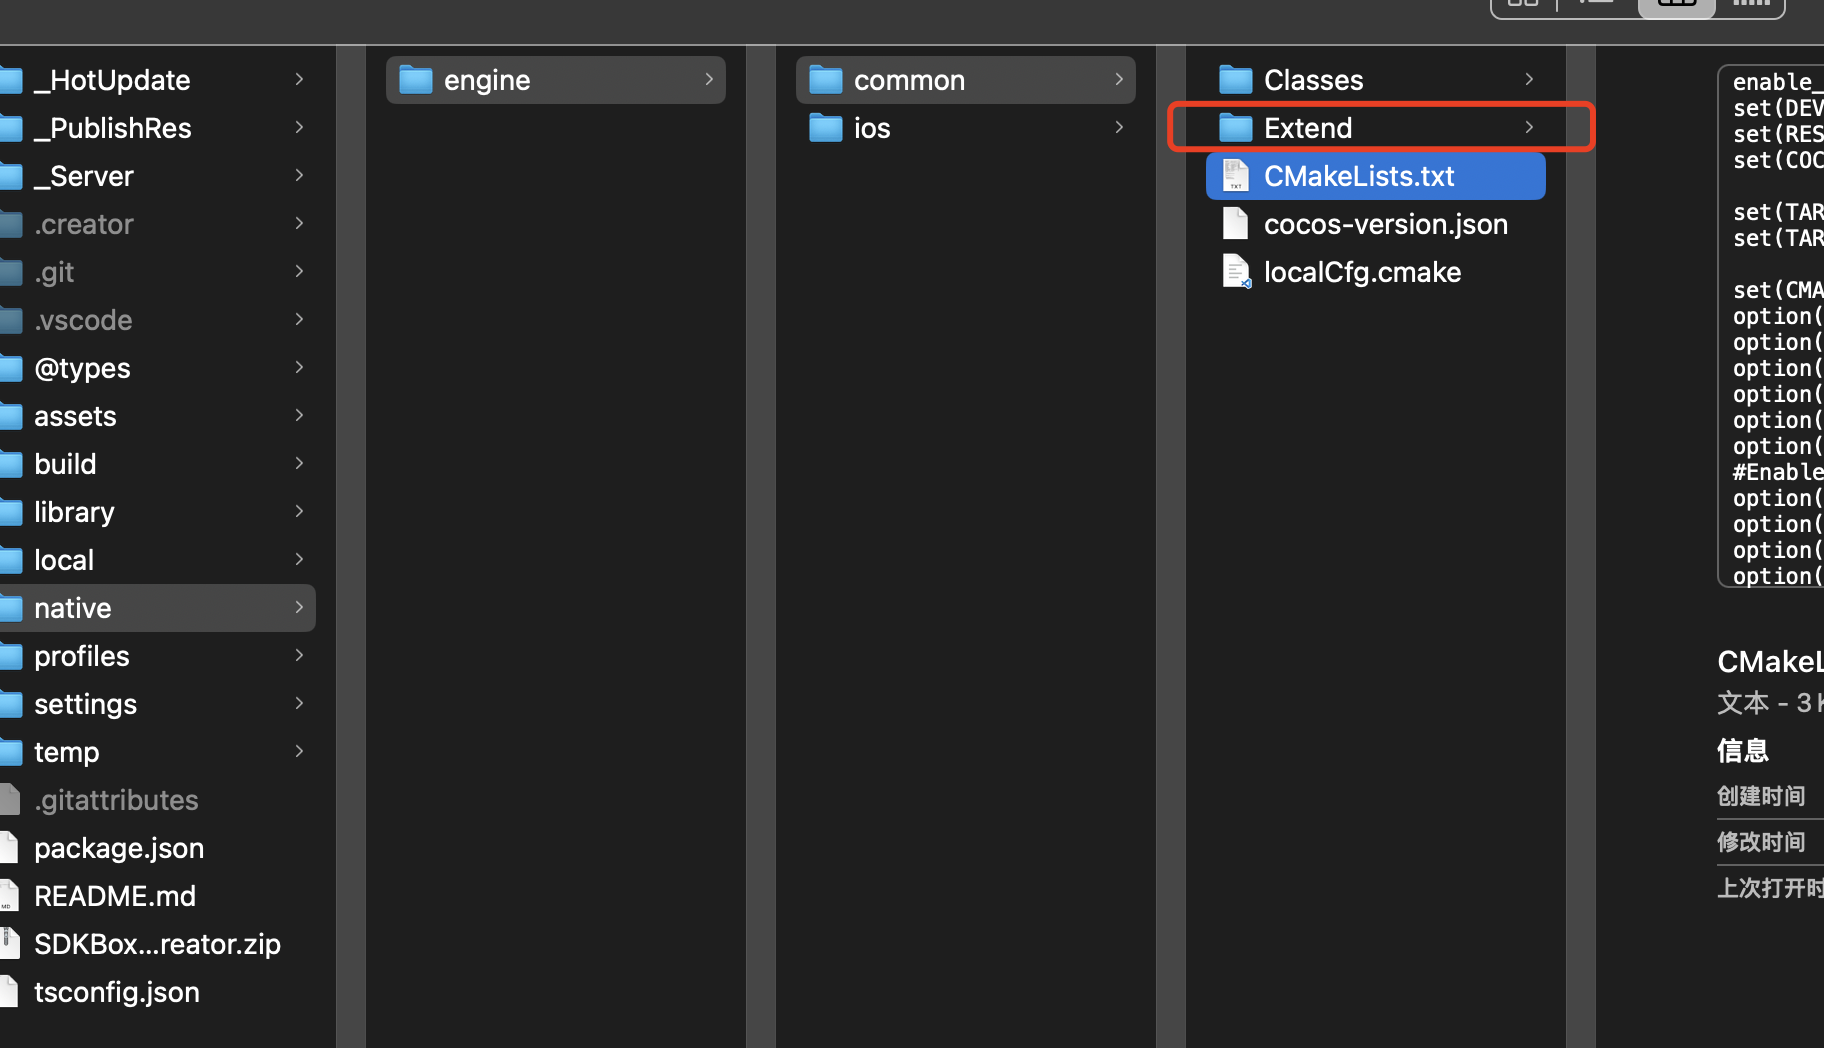Click the localCfg.cmake file icon
1824x1048 pixels.
(x=1235, y=271)
